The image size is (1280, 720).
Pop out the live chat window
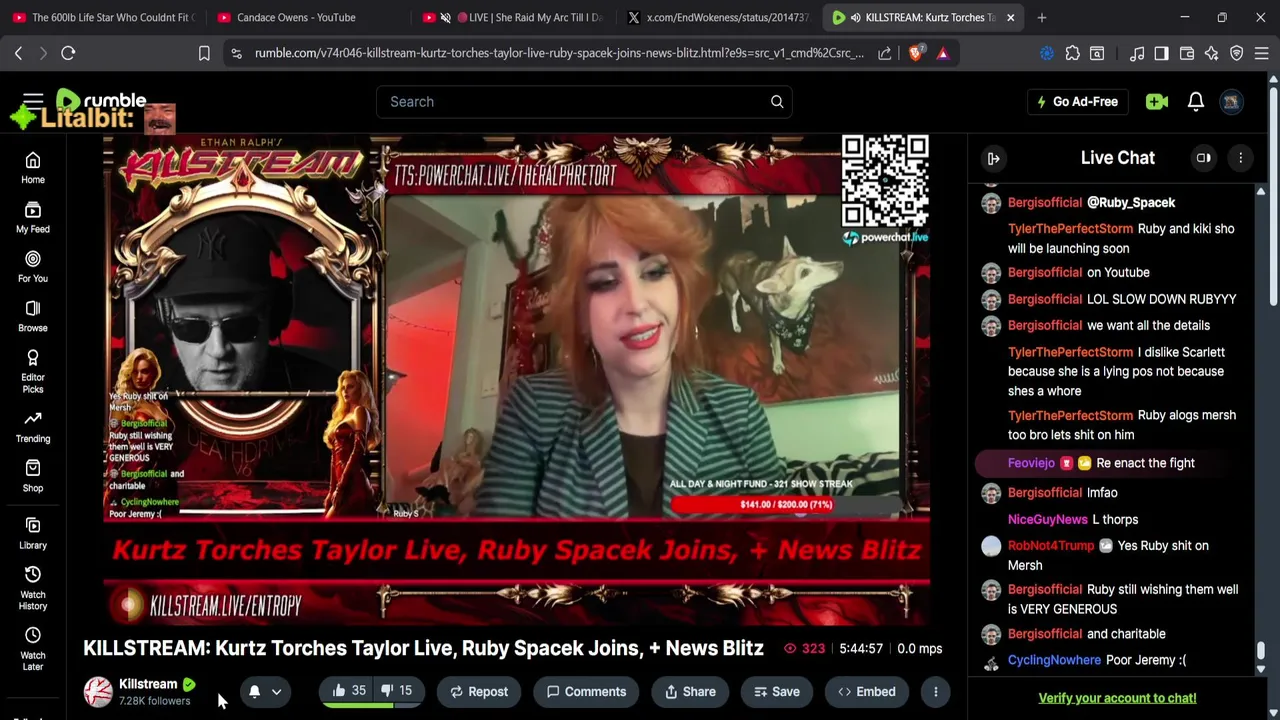pyautogui.click(x=1204, y=158)
